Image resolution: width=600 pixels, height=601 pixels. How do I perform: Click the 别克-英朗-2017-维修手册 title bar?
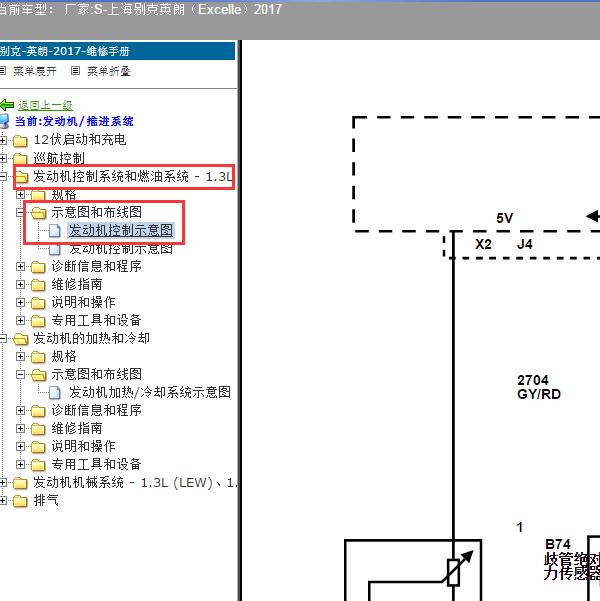117,51
